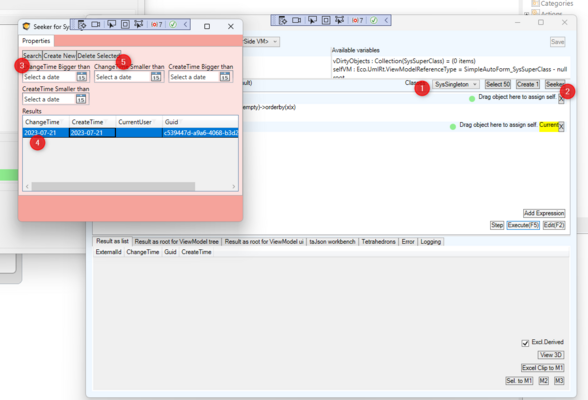This screenshot has width=588, height=400.
Task: Expand the Side VM dropdown
Action: click(x=261, y=41)
